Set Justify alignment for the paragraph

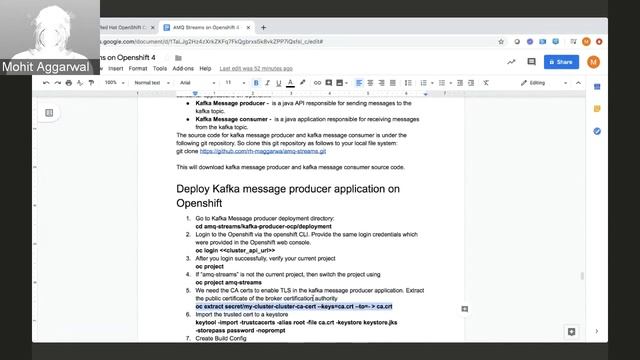pos(393,83)
